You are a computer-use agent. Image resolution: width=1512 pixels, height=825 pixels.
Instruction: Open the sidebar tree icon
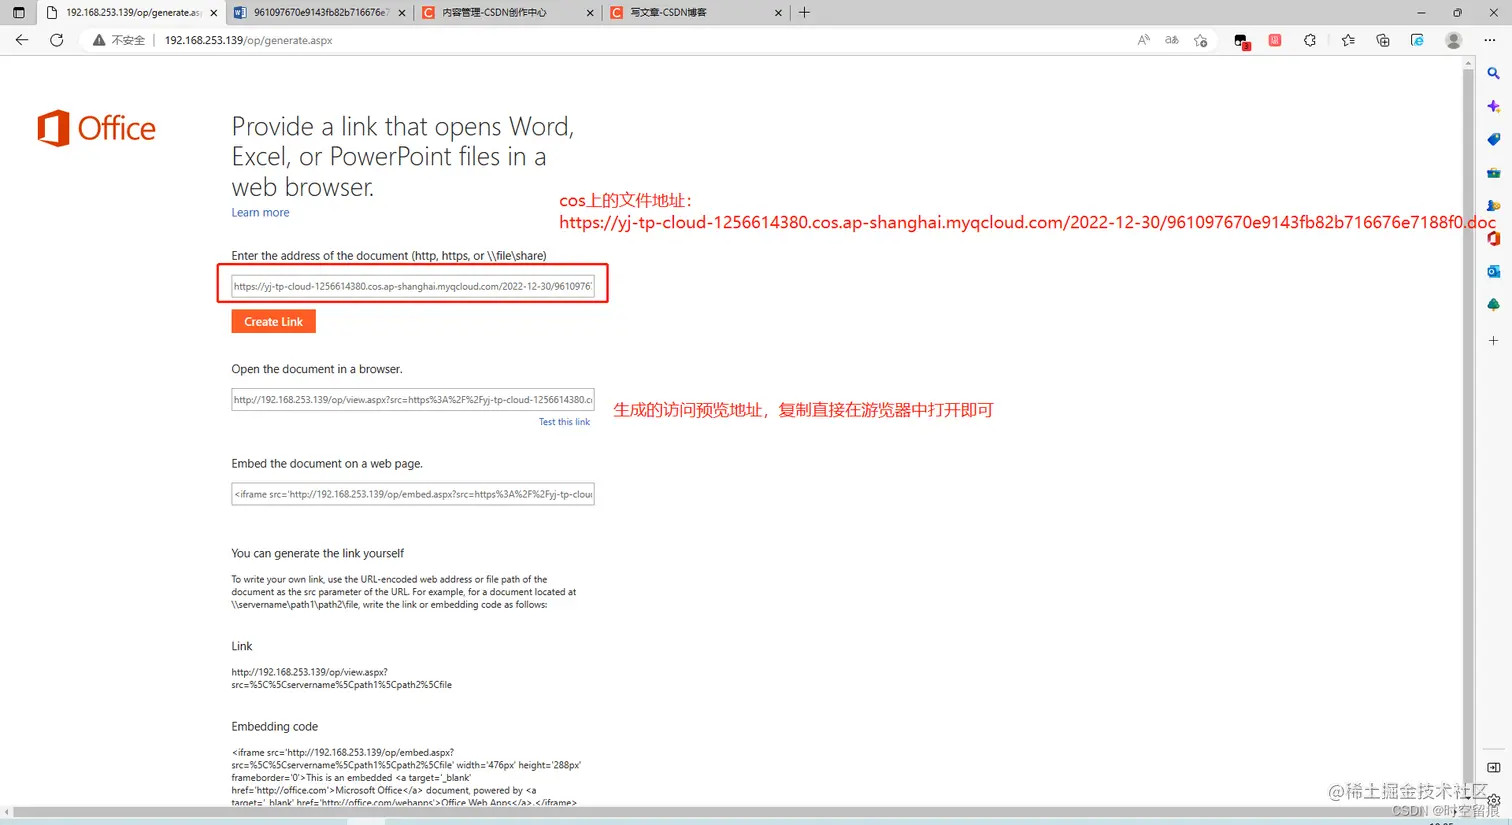click(x=1493, y=304)
